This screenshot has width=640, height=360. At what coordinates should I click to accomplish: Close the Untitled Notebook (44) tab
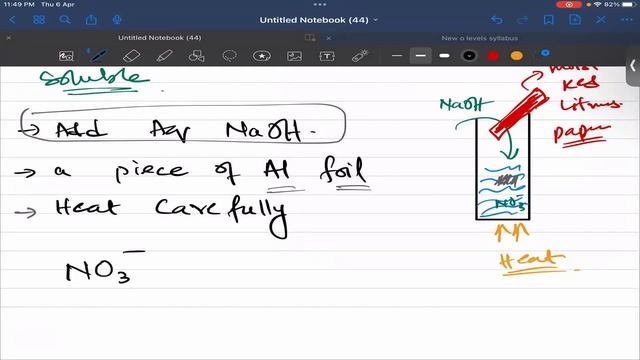[x=9, y=38]
